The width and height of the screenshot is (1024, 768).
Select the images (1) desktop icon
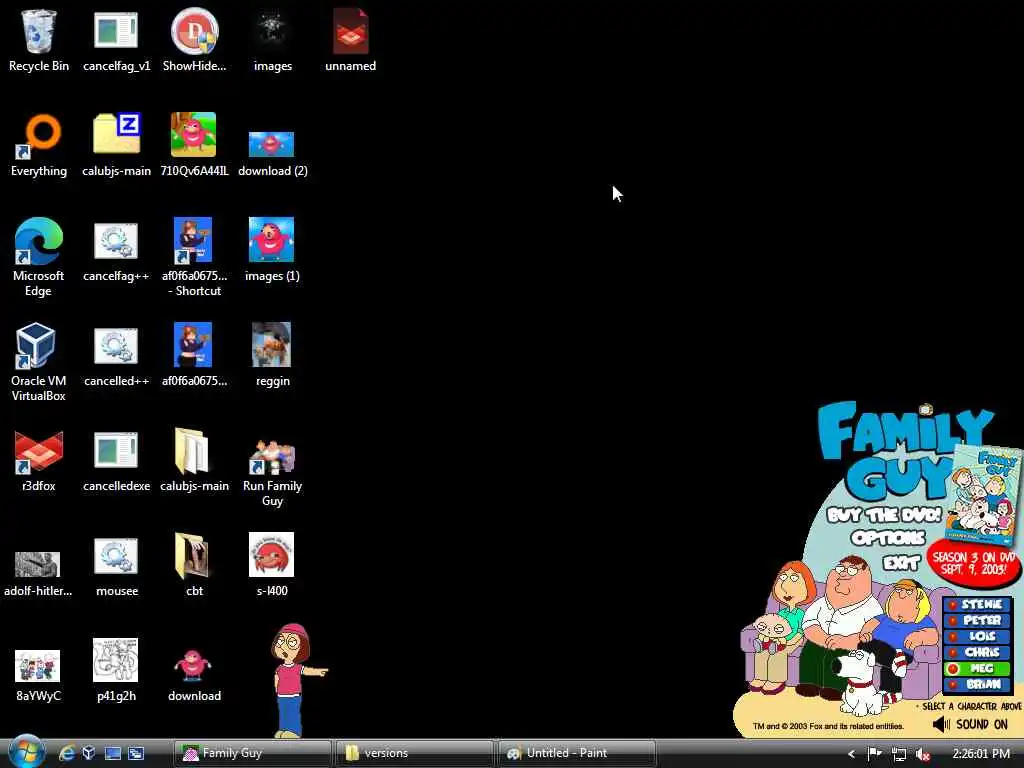272,249
